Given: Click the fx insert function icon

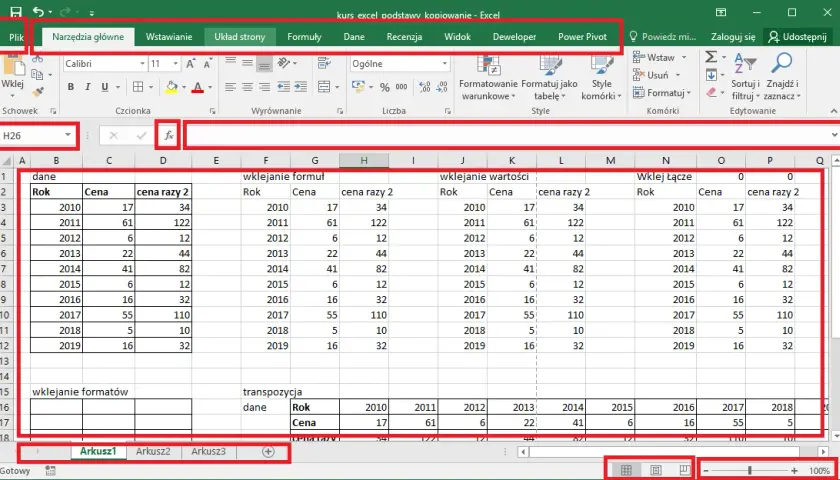Looking at the screenshot, I should (168, 136).
